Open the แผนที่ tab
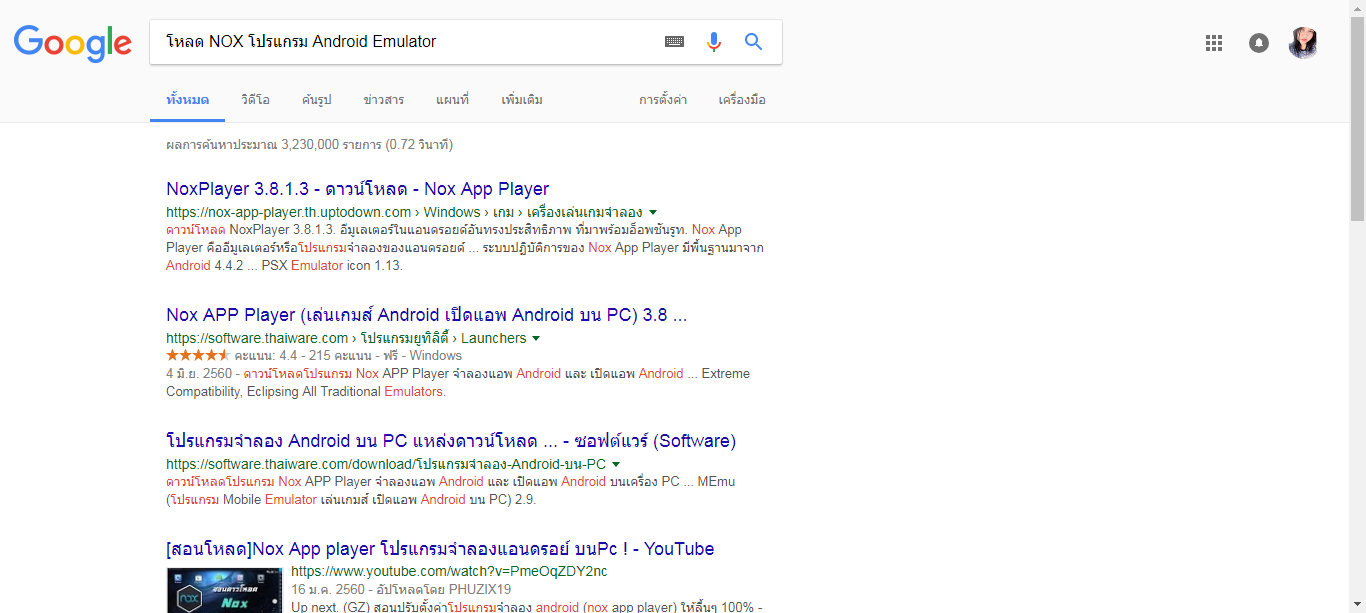 click(452, 100)
